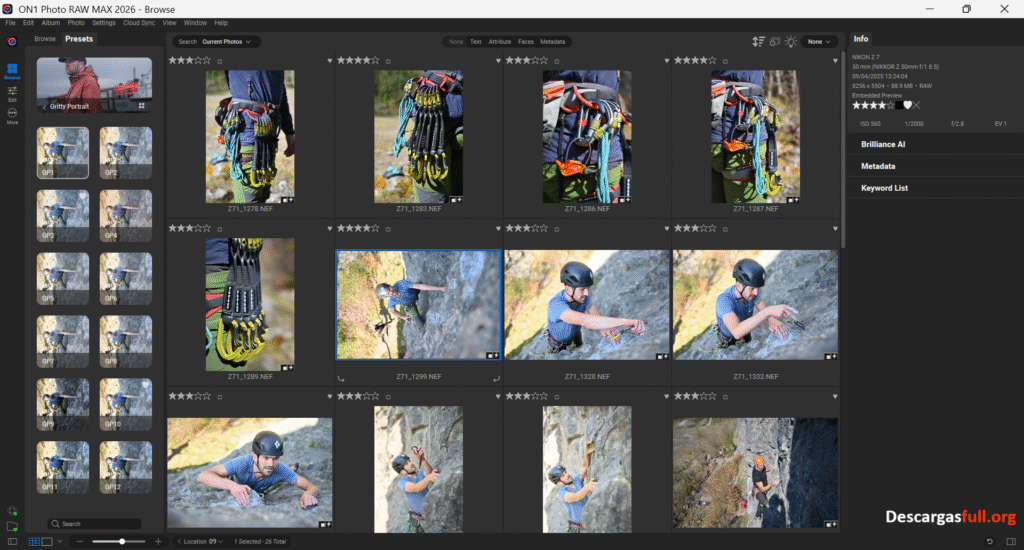The height and width of the screenshot is (550, 1024).
Task: Click magnifier icon in presets search box
Action: (56, 524)
